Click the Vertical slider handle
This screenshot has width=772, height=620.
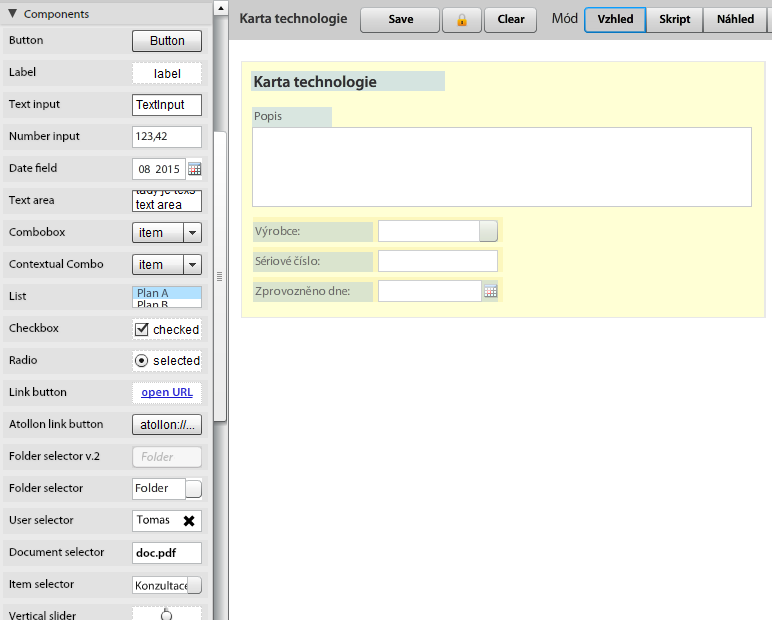pyautogui.click(x=167, y=612)
